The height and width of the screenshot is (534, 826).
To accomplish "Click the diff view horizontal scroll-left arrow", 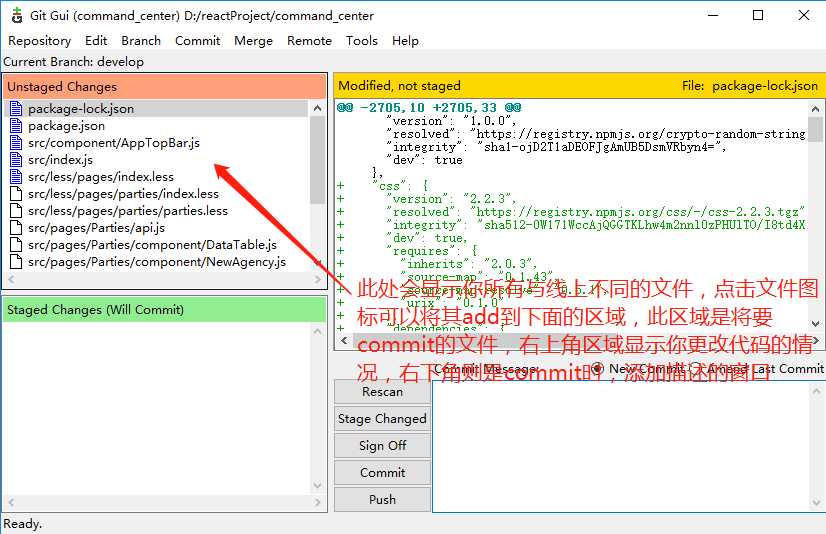I will click(344, 341).
